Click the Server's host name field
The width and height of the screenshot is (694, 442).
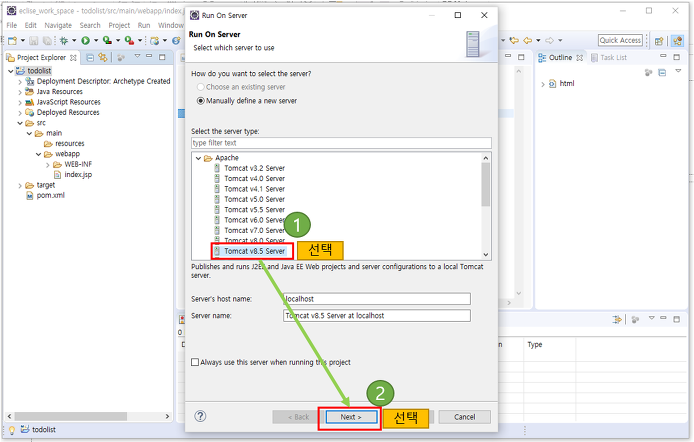[377, 299]
